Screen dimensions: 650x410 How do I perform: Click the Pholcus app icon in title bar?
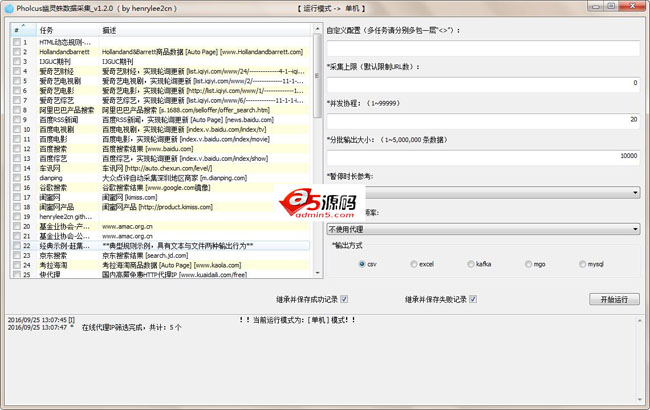pyautogui.click(x=9, y=8)
